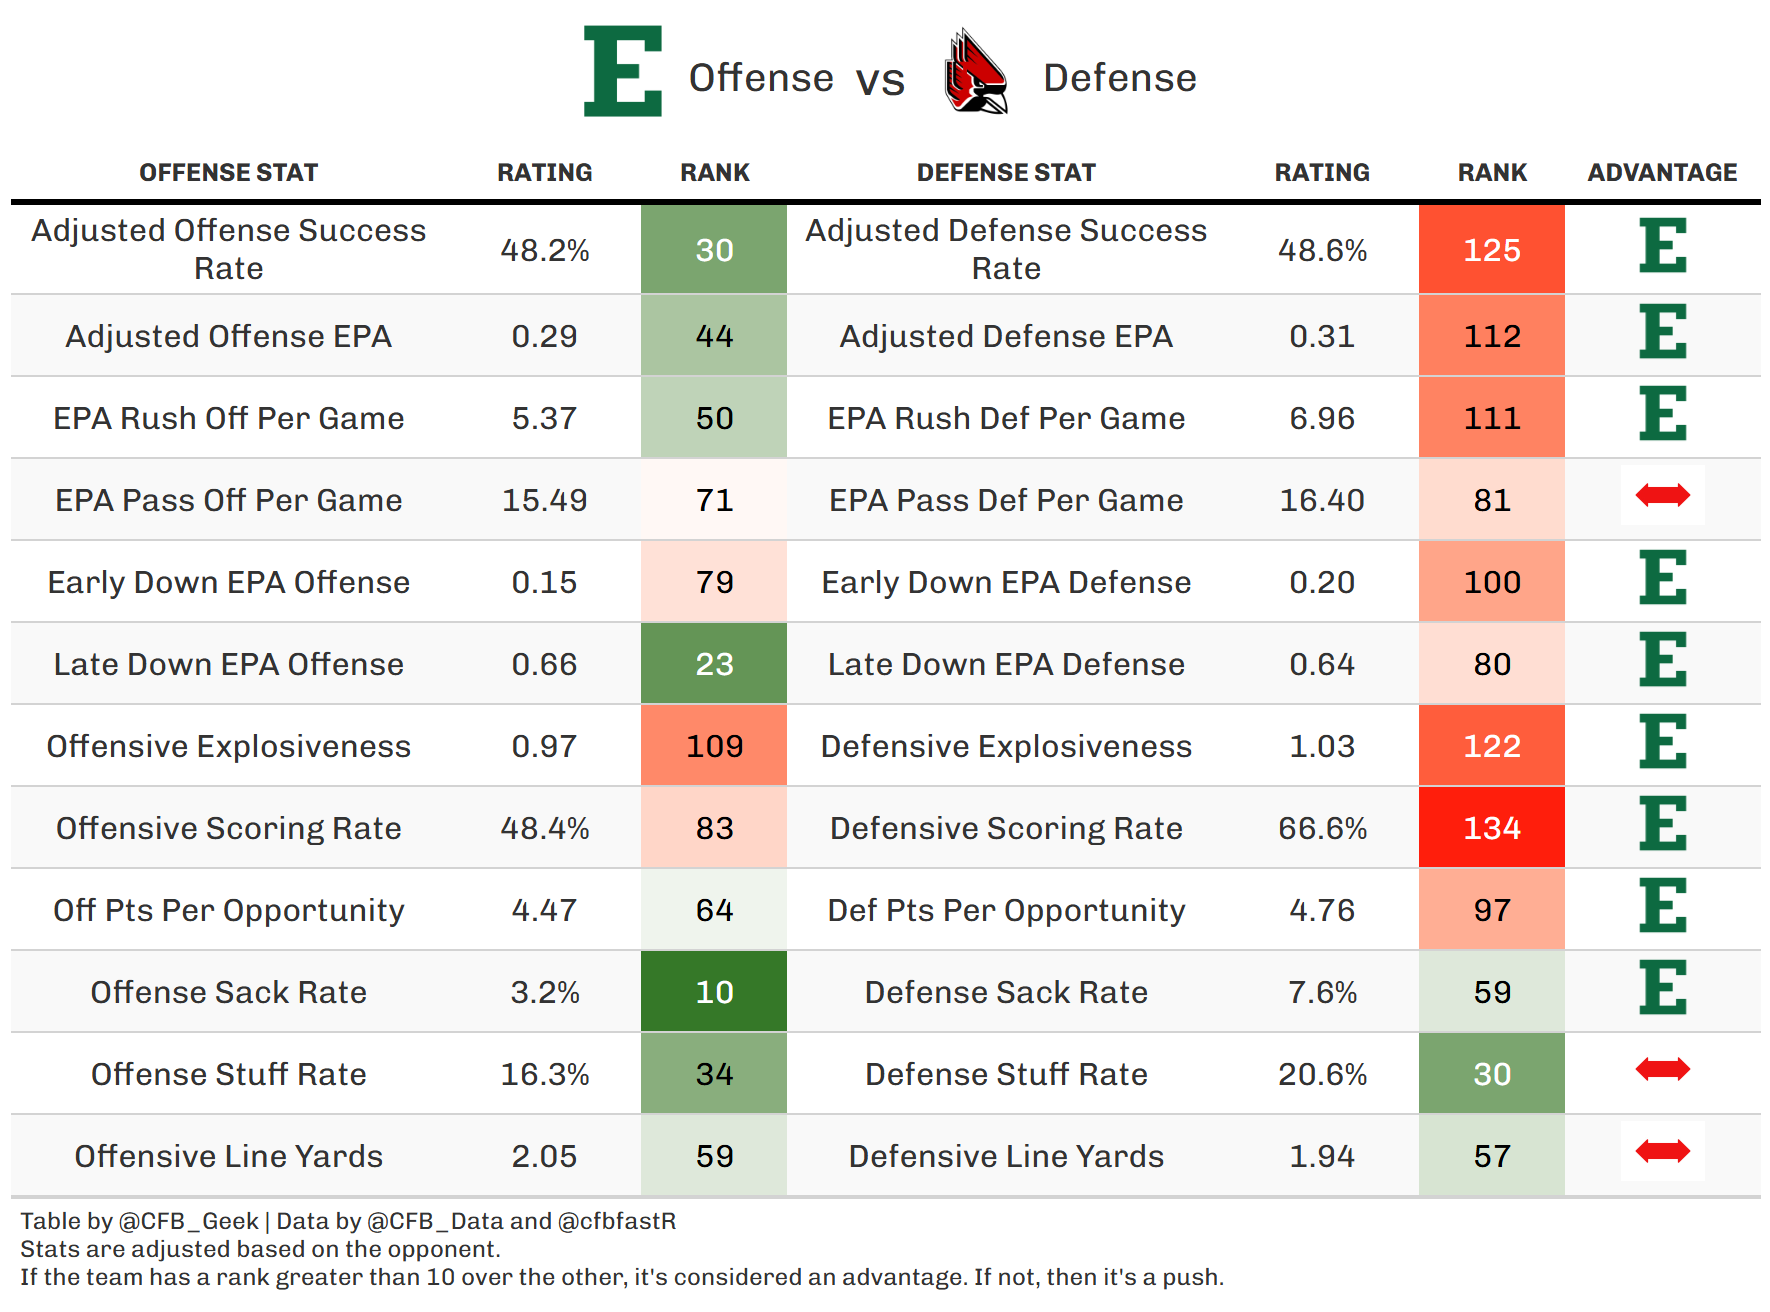Click the Ball State cardinal logo
The width and height of the screenshot is (1770, 1312).
975,72
